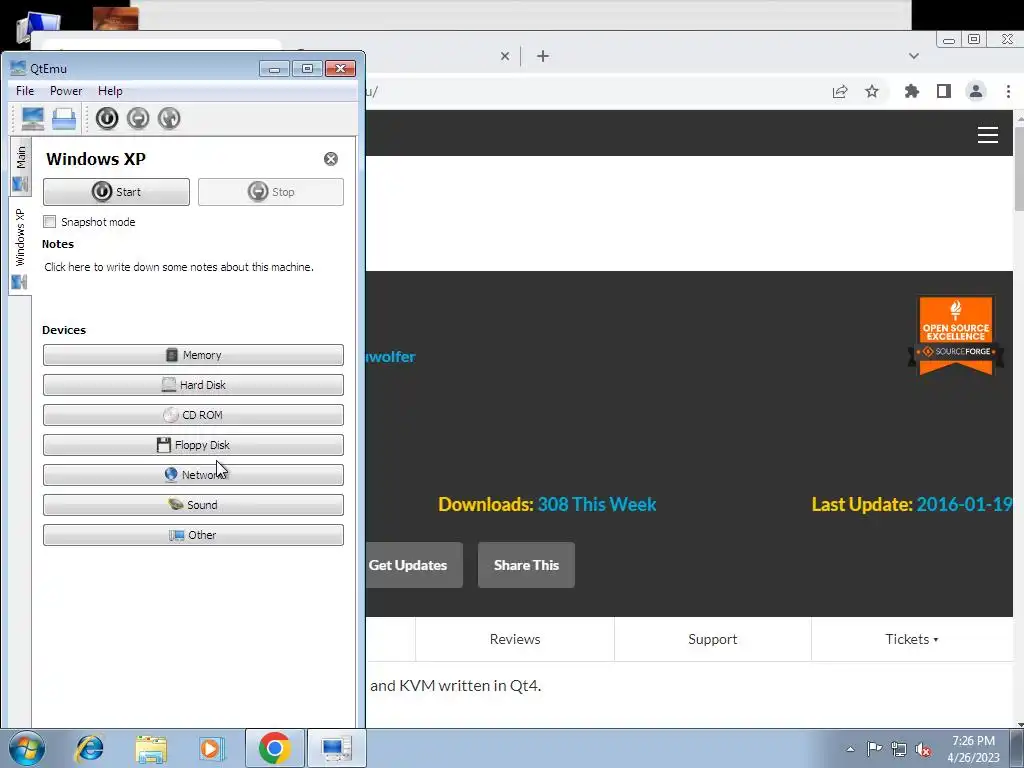Image resolution: width=1024 pixels, height=768 pixels.
Task: Click the disabled Stop button
Action: pos(271,192)
